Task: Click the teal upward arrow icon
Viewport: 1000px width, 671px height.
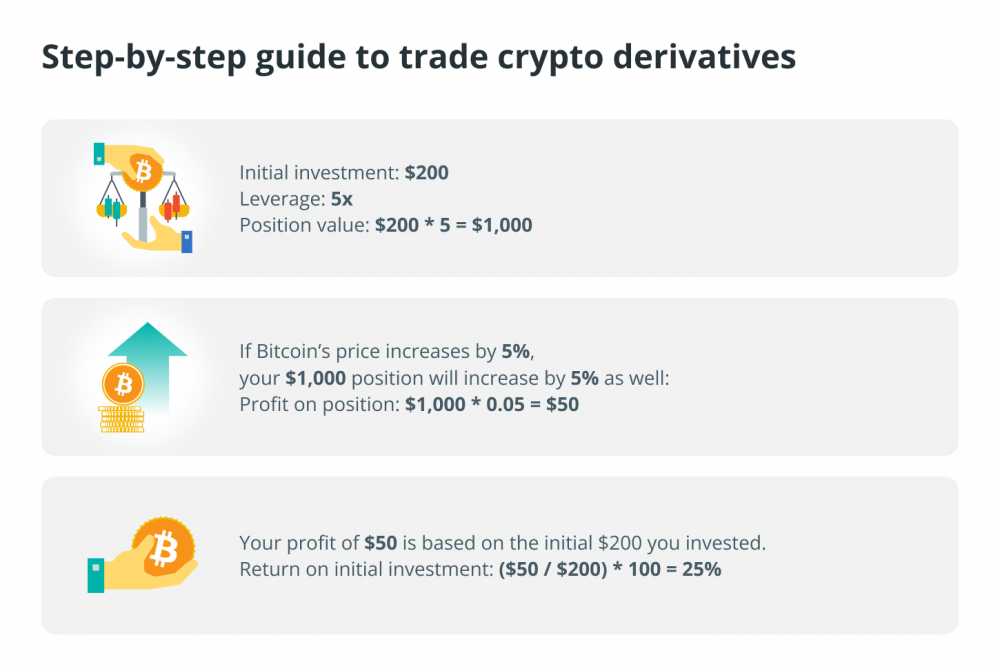Action: point(149,369)
